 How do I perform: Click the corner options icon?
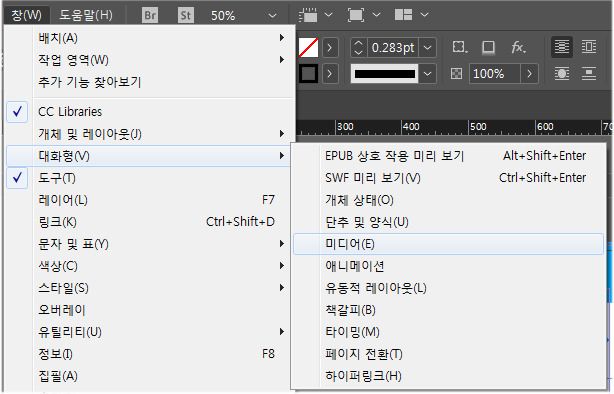coord(460,47)
